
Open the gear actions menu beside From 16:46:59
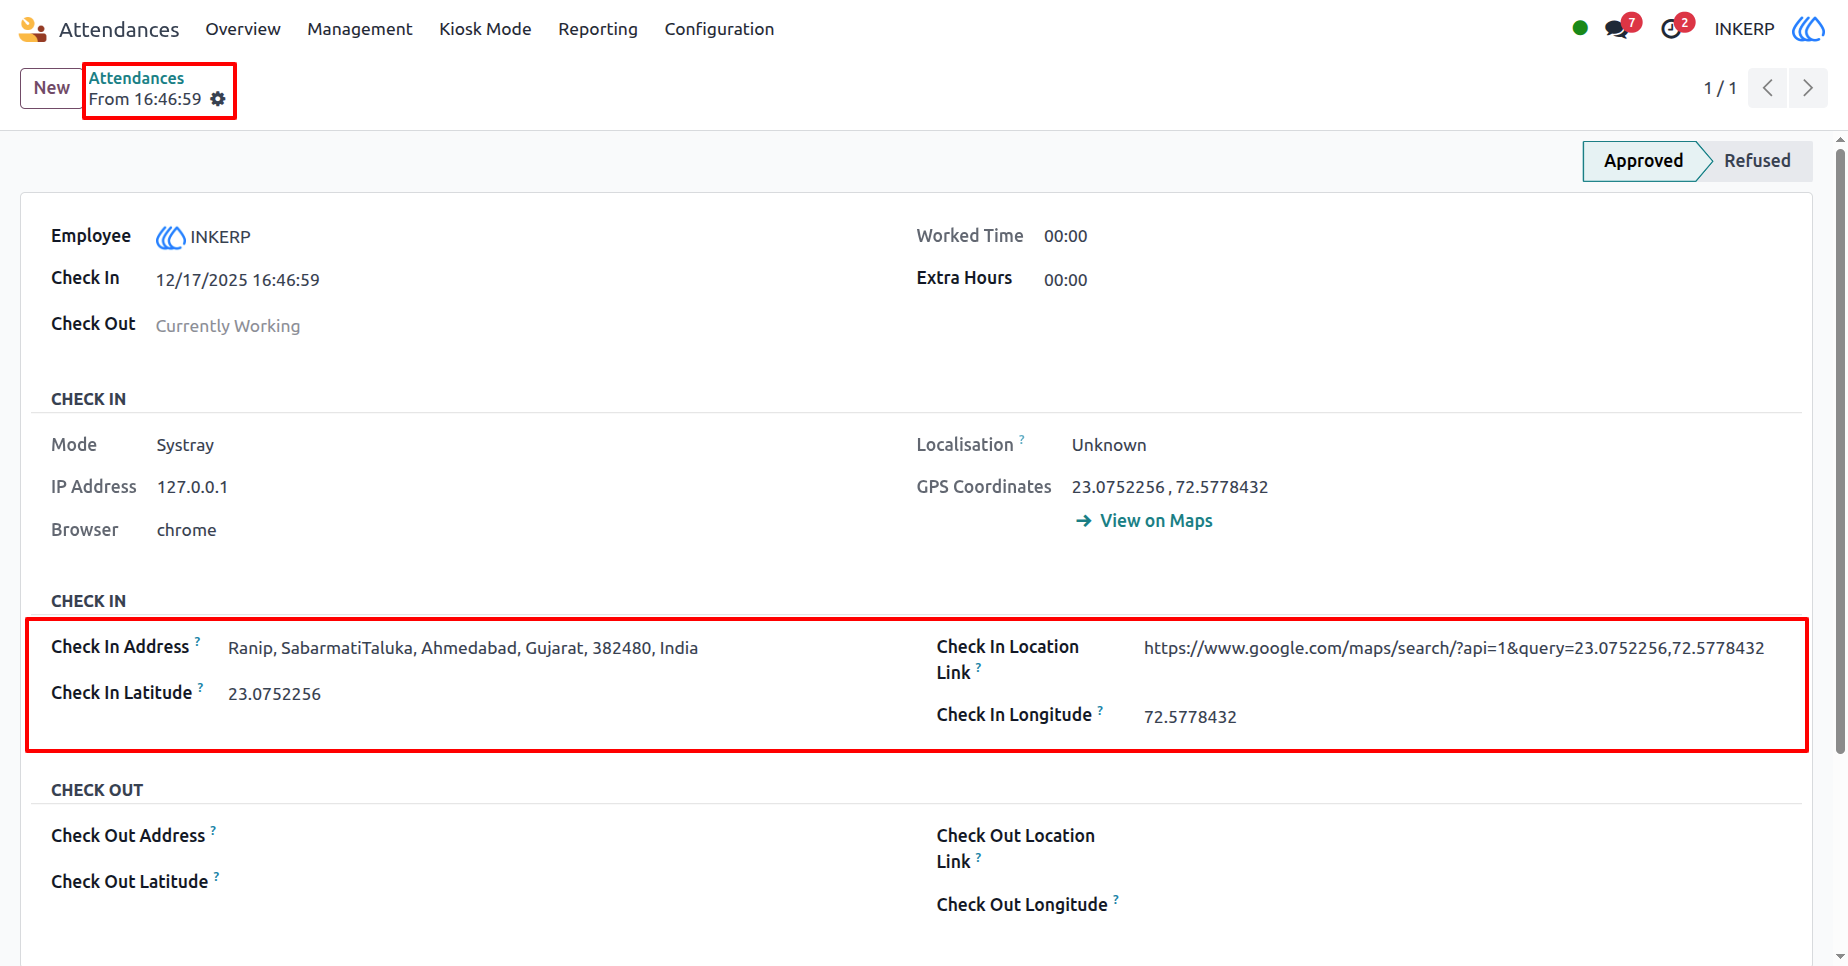tap(218, 99)
